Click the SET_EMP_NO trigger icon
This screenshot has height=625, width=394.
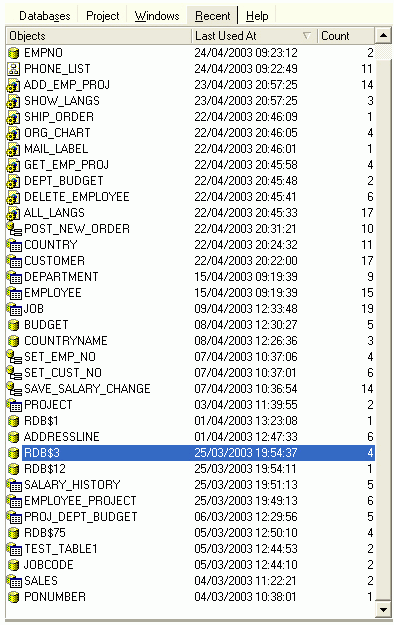point(14,357)
